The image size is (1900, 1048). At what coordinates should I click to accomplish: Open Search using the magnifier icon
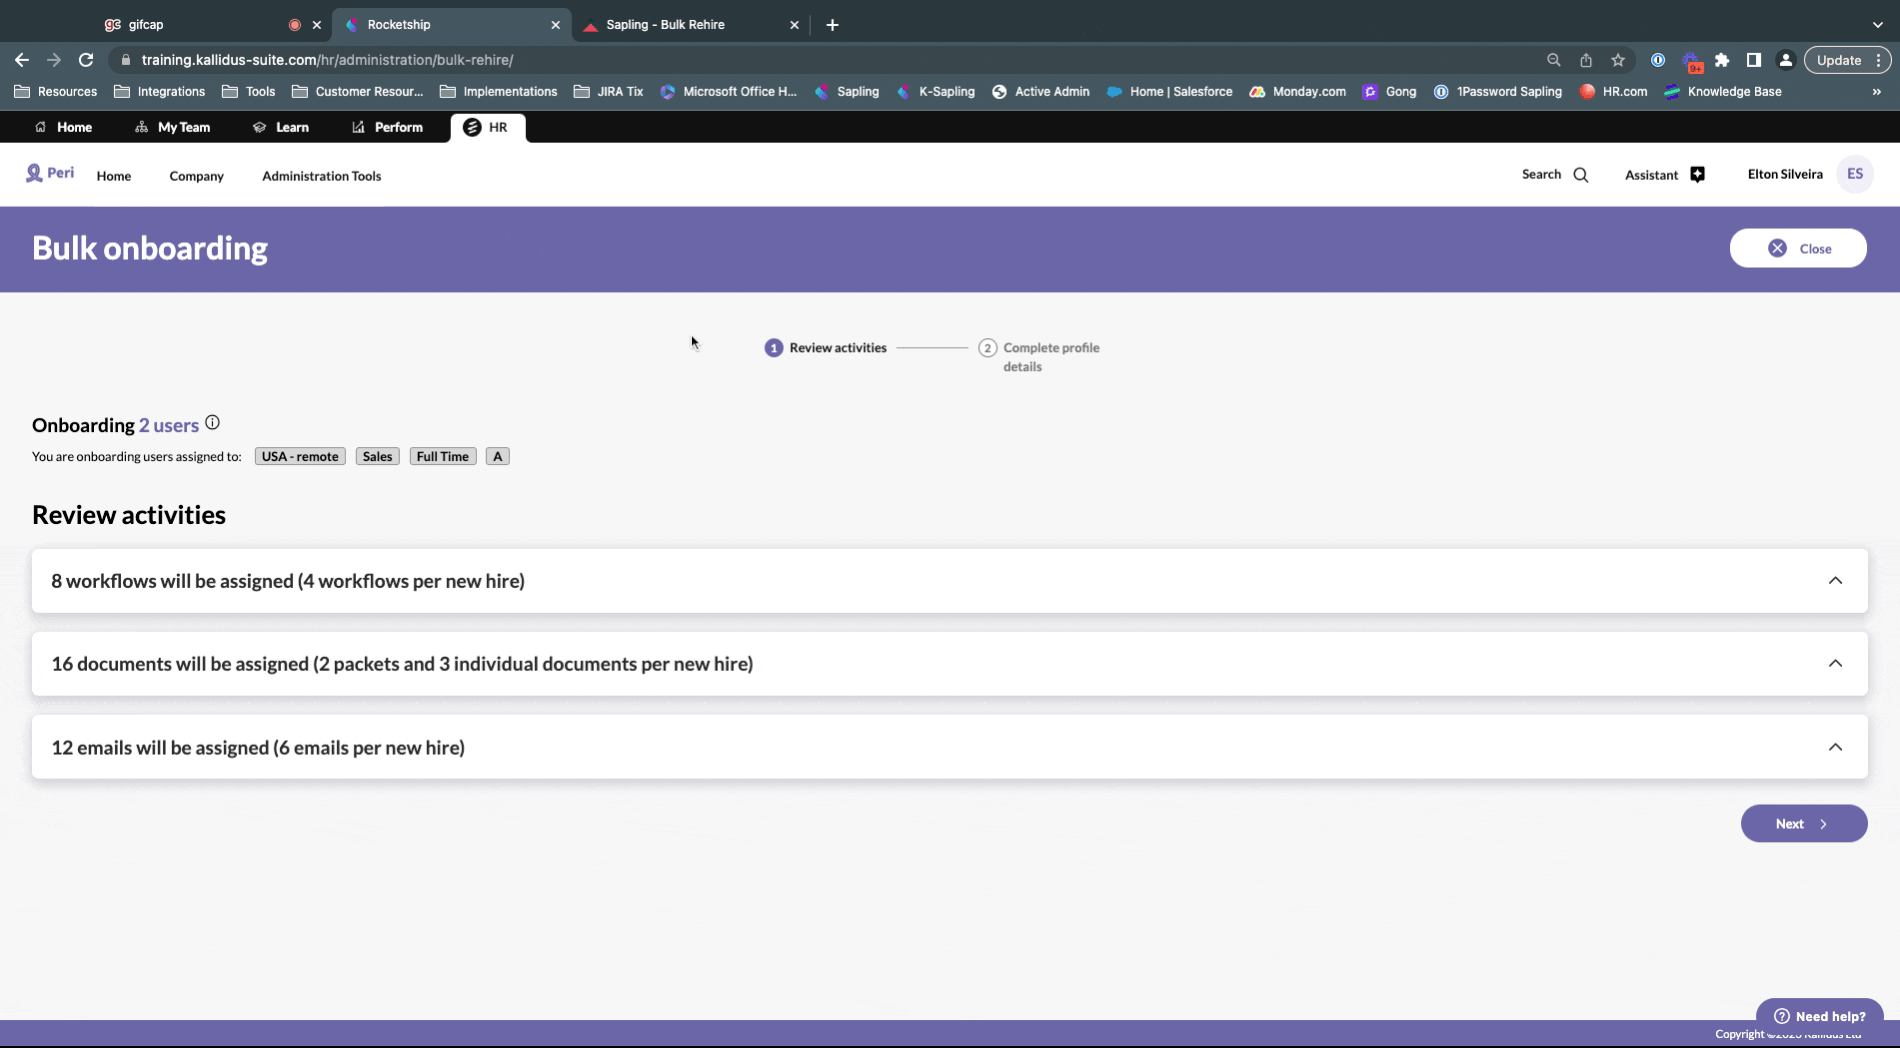coord(1580,174)
